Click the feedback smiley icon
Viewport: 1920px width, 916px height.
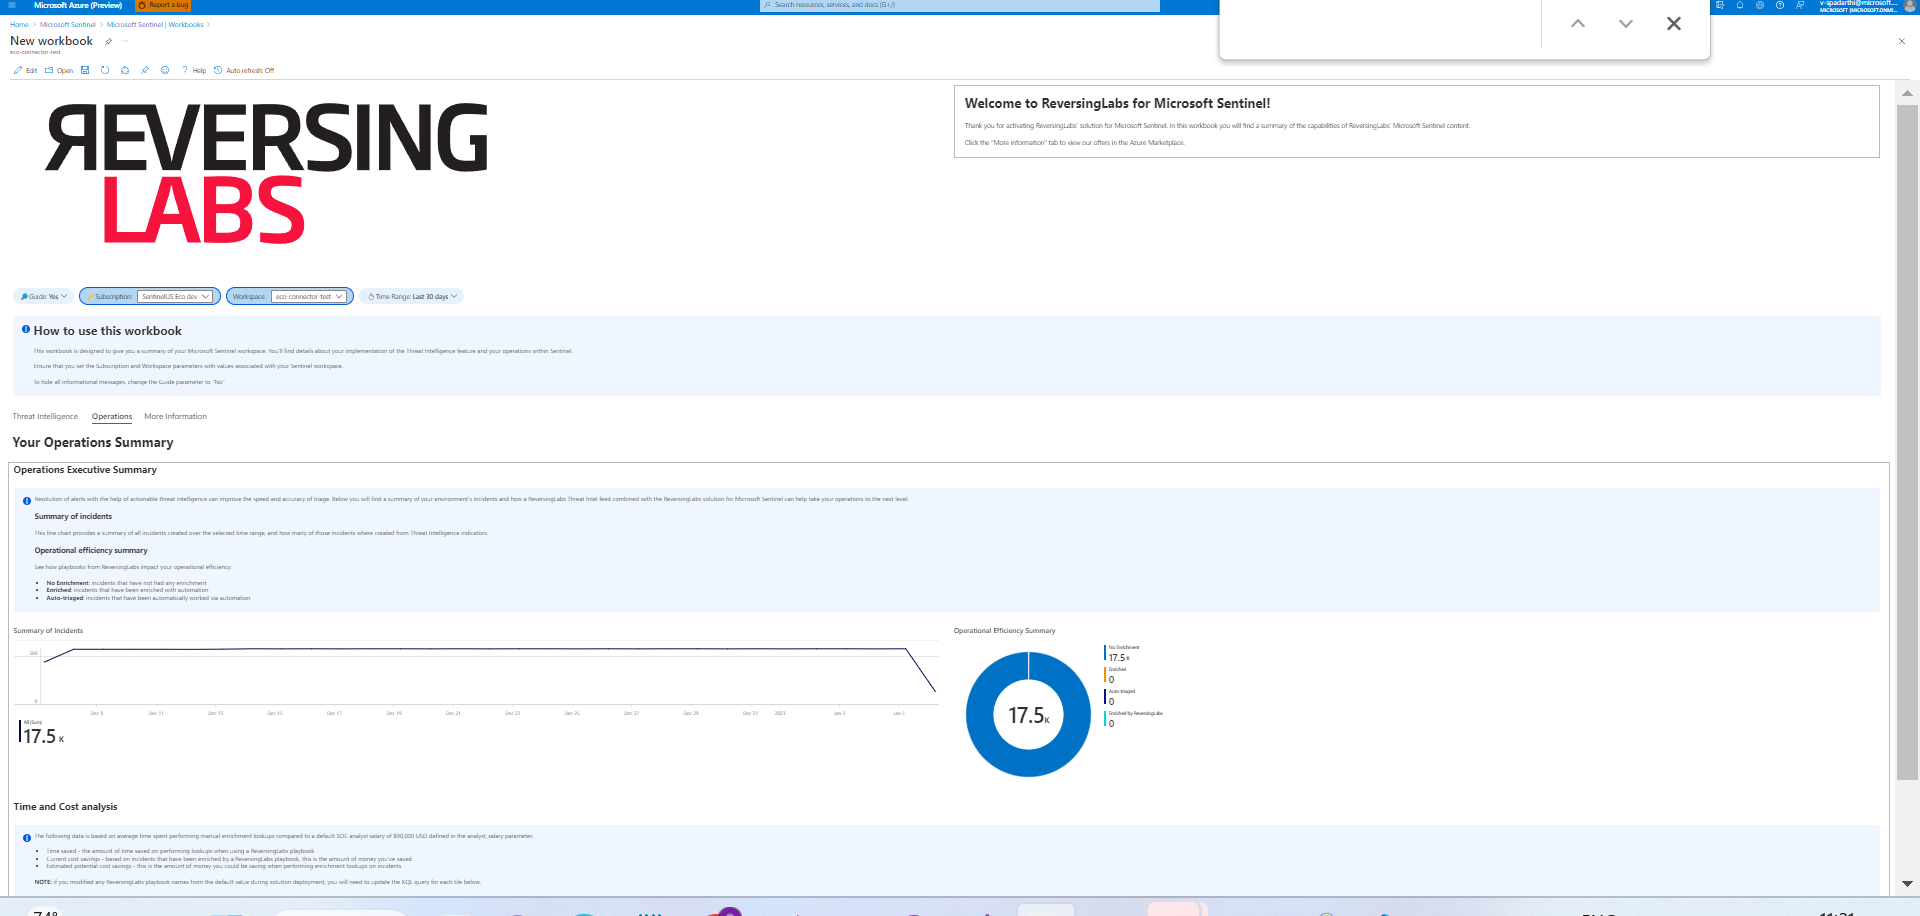(165, 71)
